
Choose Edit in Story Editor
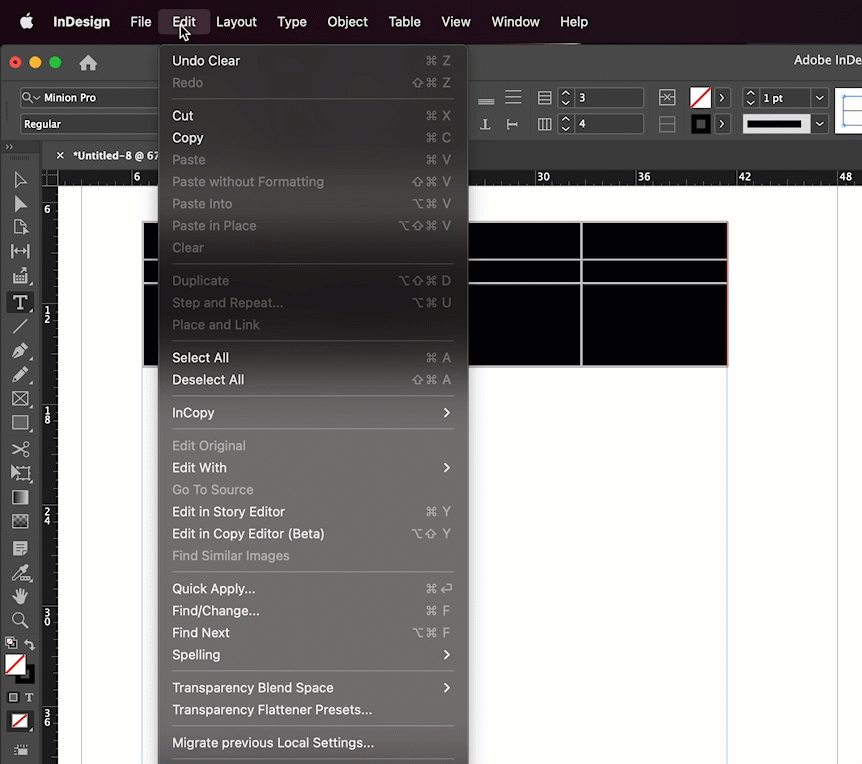click(312, 512)
